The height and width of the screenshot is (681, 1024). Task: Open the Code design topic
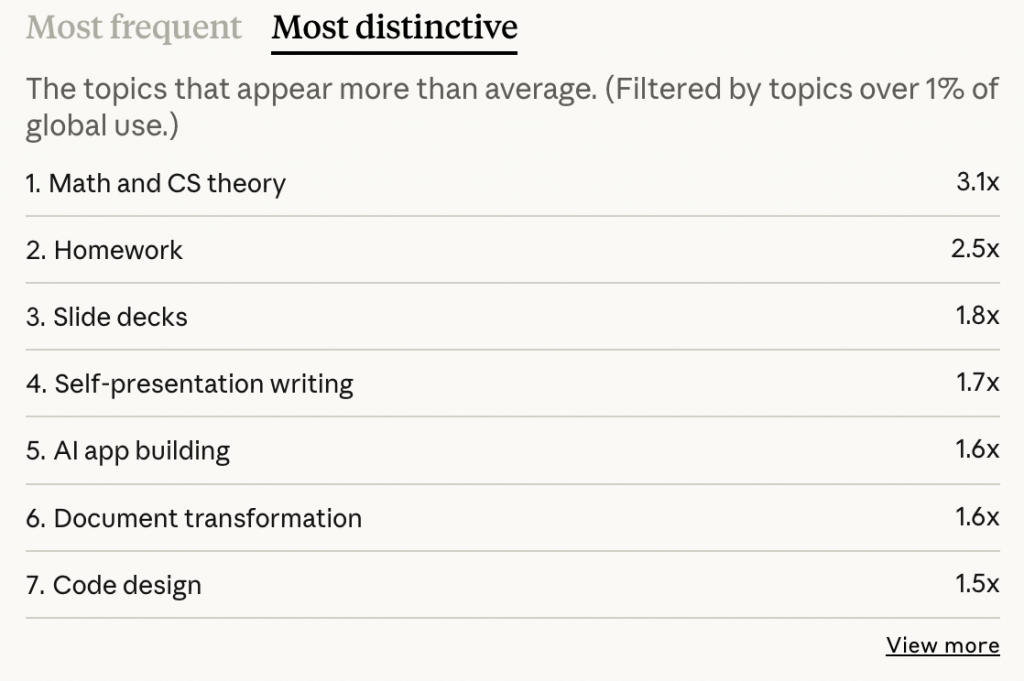click(127, 586)
